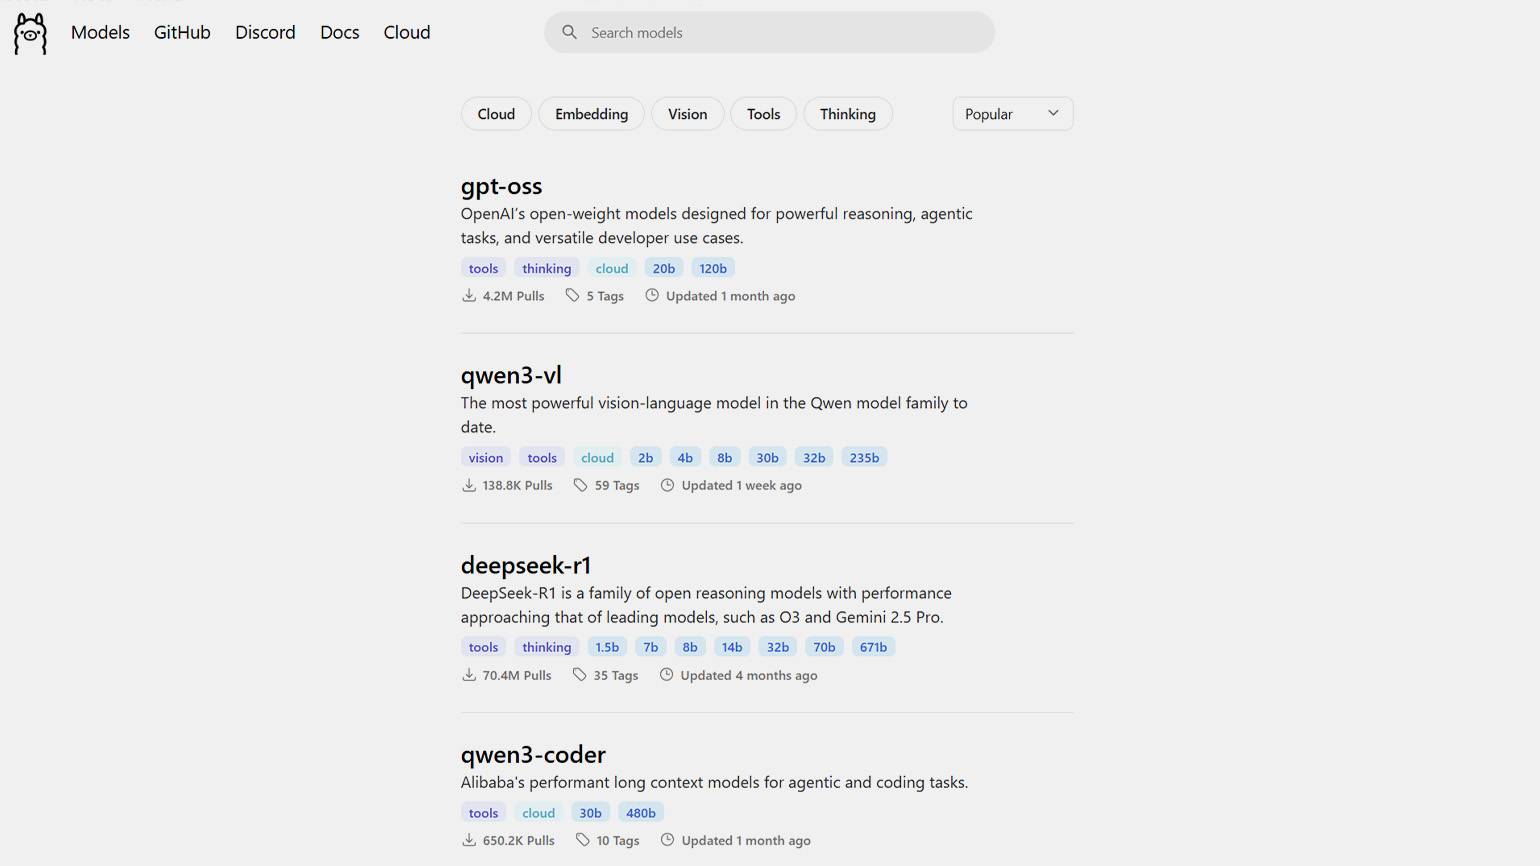This screenshot has width=1540, height=866.
Task: Open the Docs navigation item
Action: [339, 32]
